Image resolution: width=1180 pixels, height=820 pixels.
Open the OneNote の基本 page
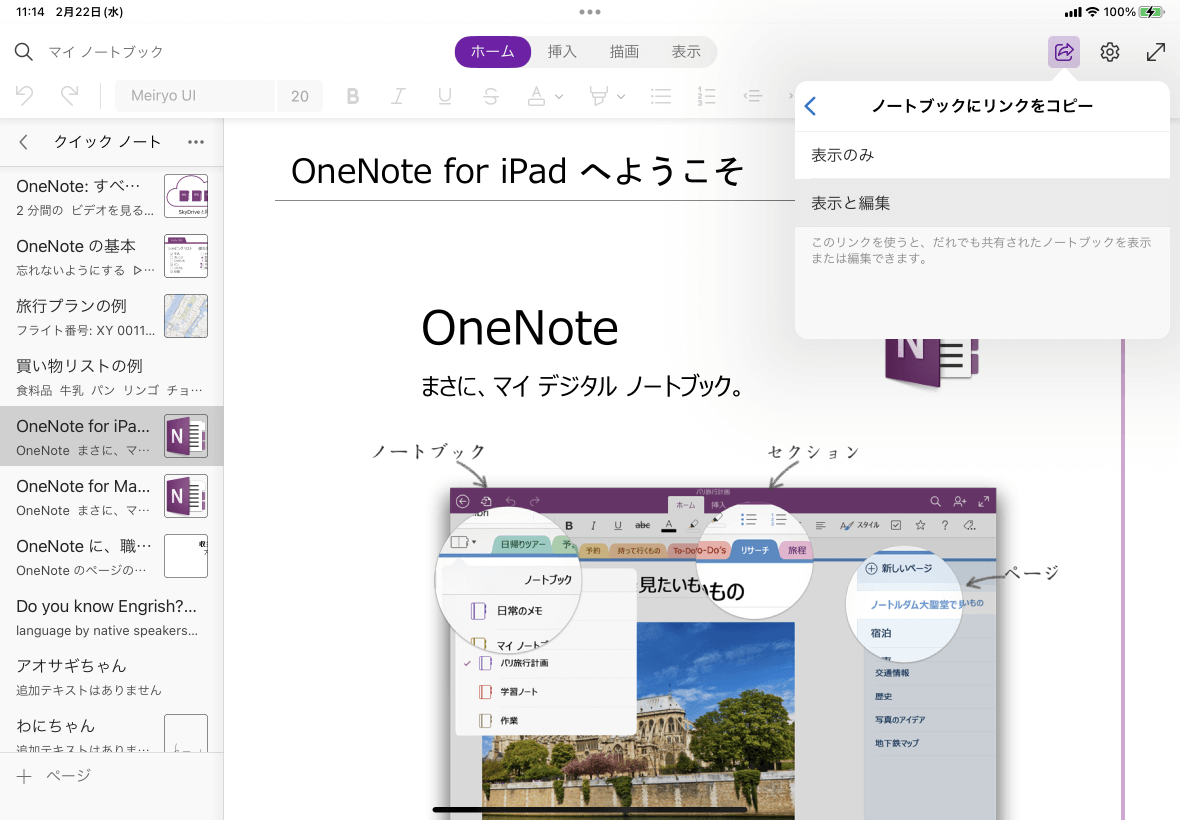click(111, 256)
